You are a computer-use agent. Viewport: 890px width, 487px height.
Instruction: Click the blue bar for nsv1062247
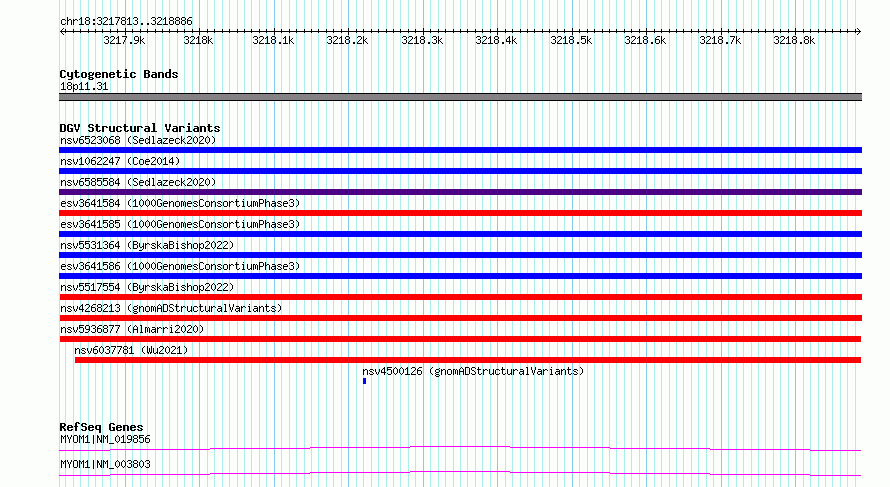point(460,171)
